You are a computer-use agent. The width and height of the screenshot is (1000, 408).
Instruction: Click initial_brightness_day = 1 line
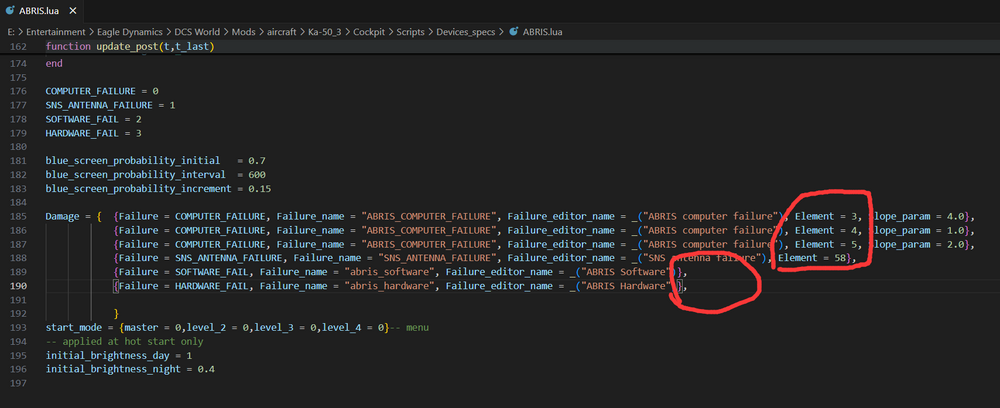pyautogui.click(x=119, y=356)
